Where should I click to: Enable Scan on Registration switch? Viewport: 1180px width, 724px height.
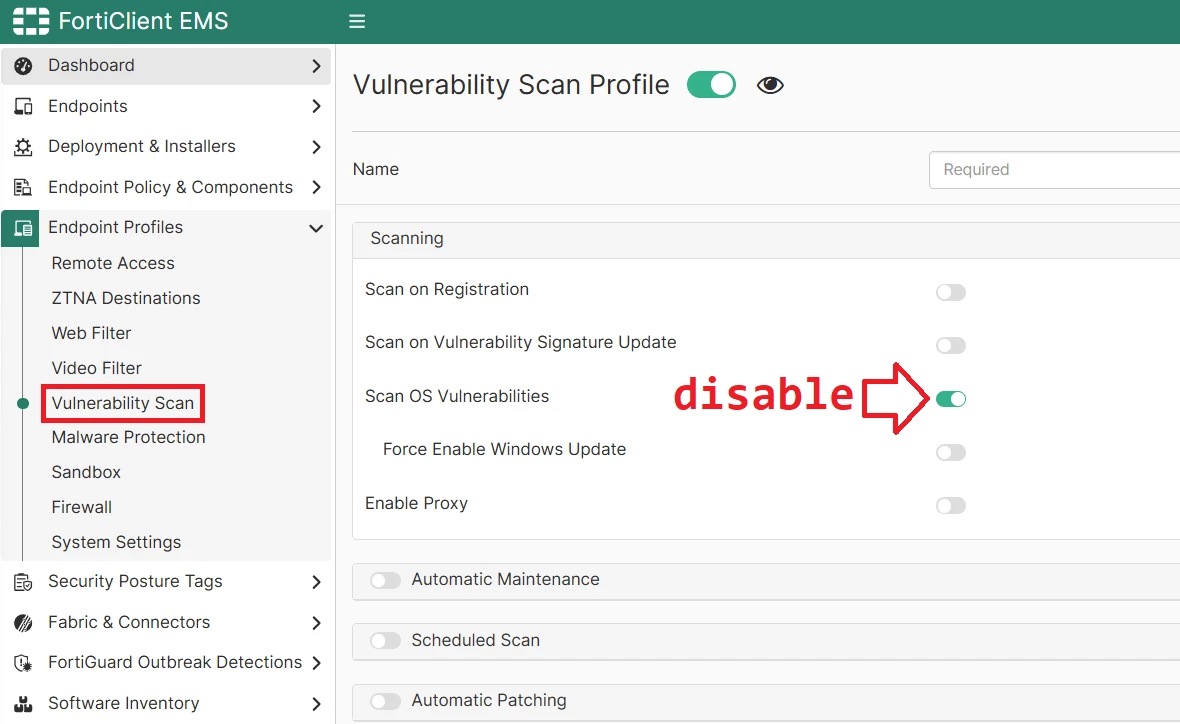click(950, 292)
